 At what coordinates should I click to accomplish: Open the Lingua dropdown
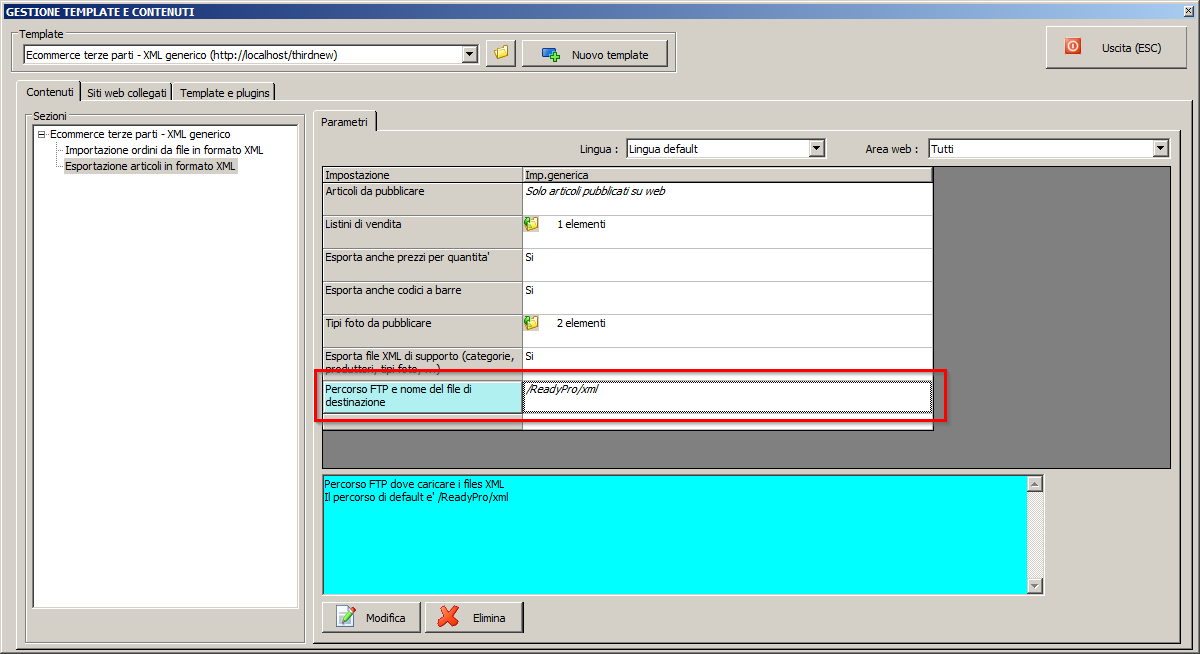(x=817, y=149)
